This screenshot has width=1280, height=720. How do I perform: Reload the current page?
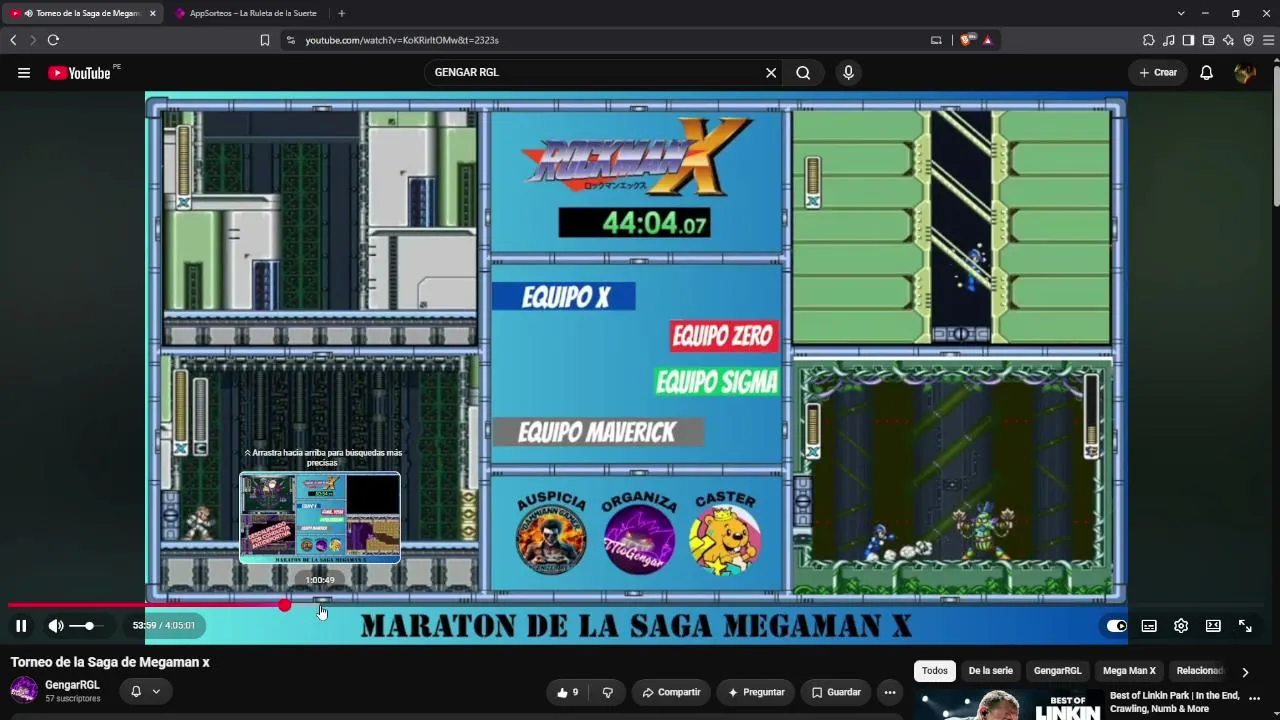tap(53, 40)
